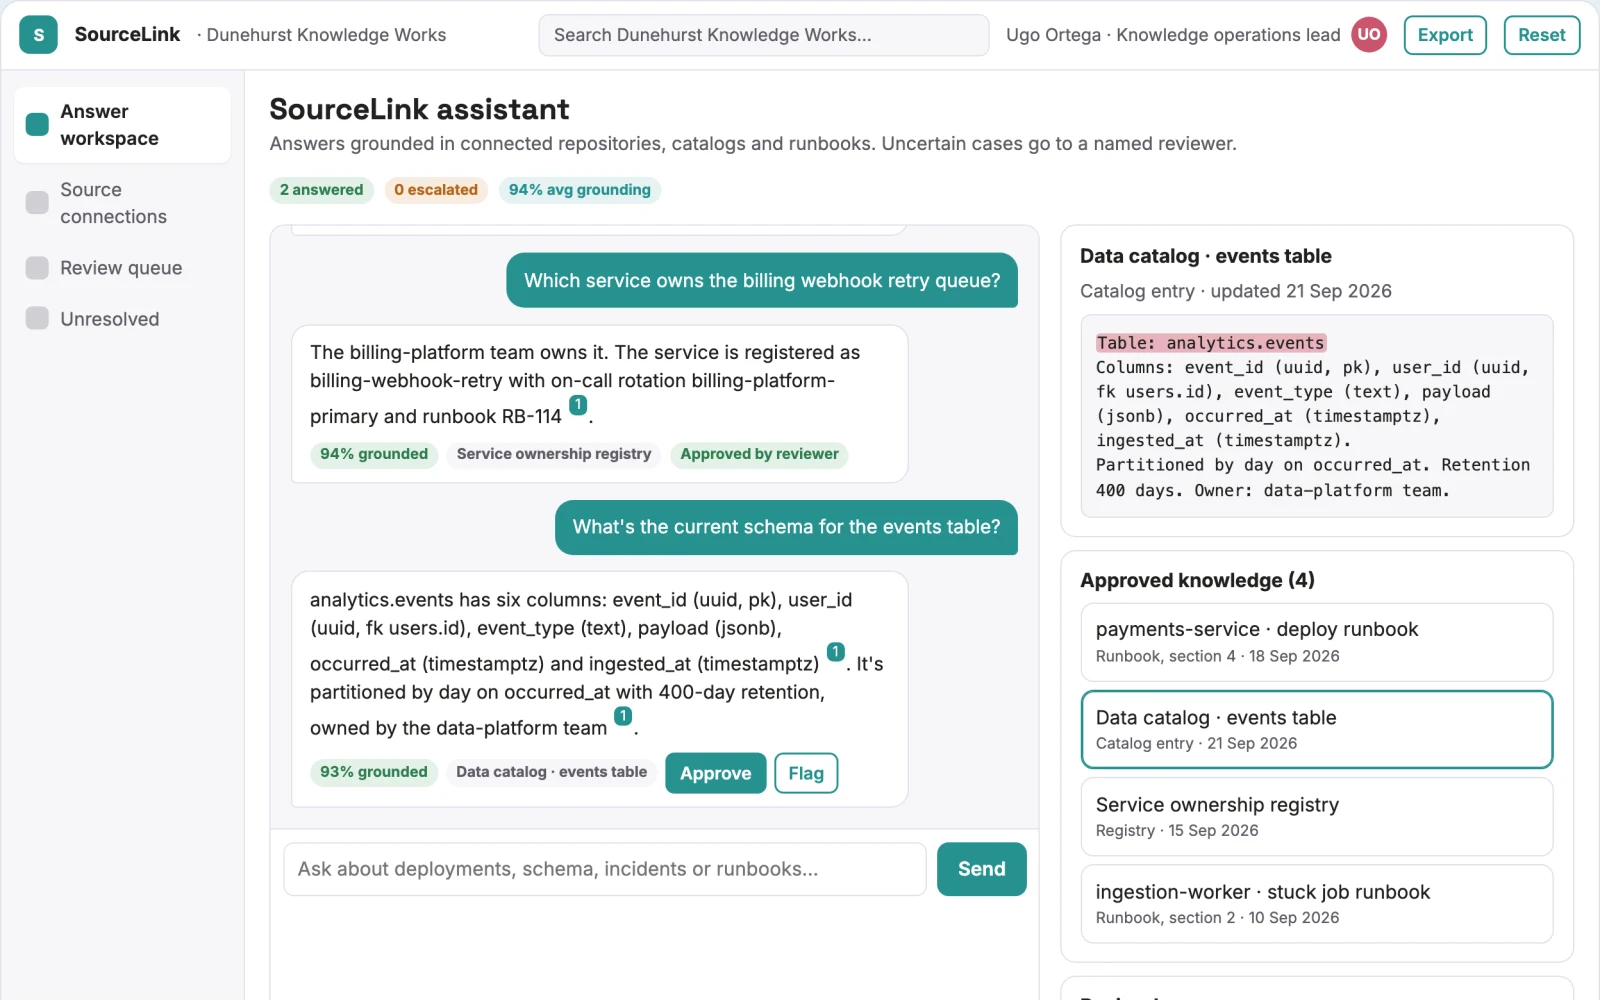Open Answer workspace in sidebar
The width and height of the screenshot is (1600, 1000).
[122, 125]
